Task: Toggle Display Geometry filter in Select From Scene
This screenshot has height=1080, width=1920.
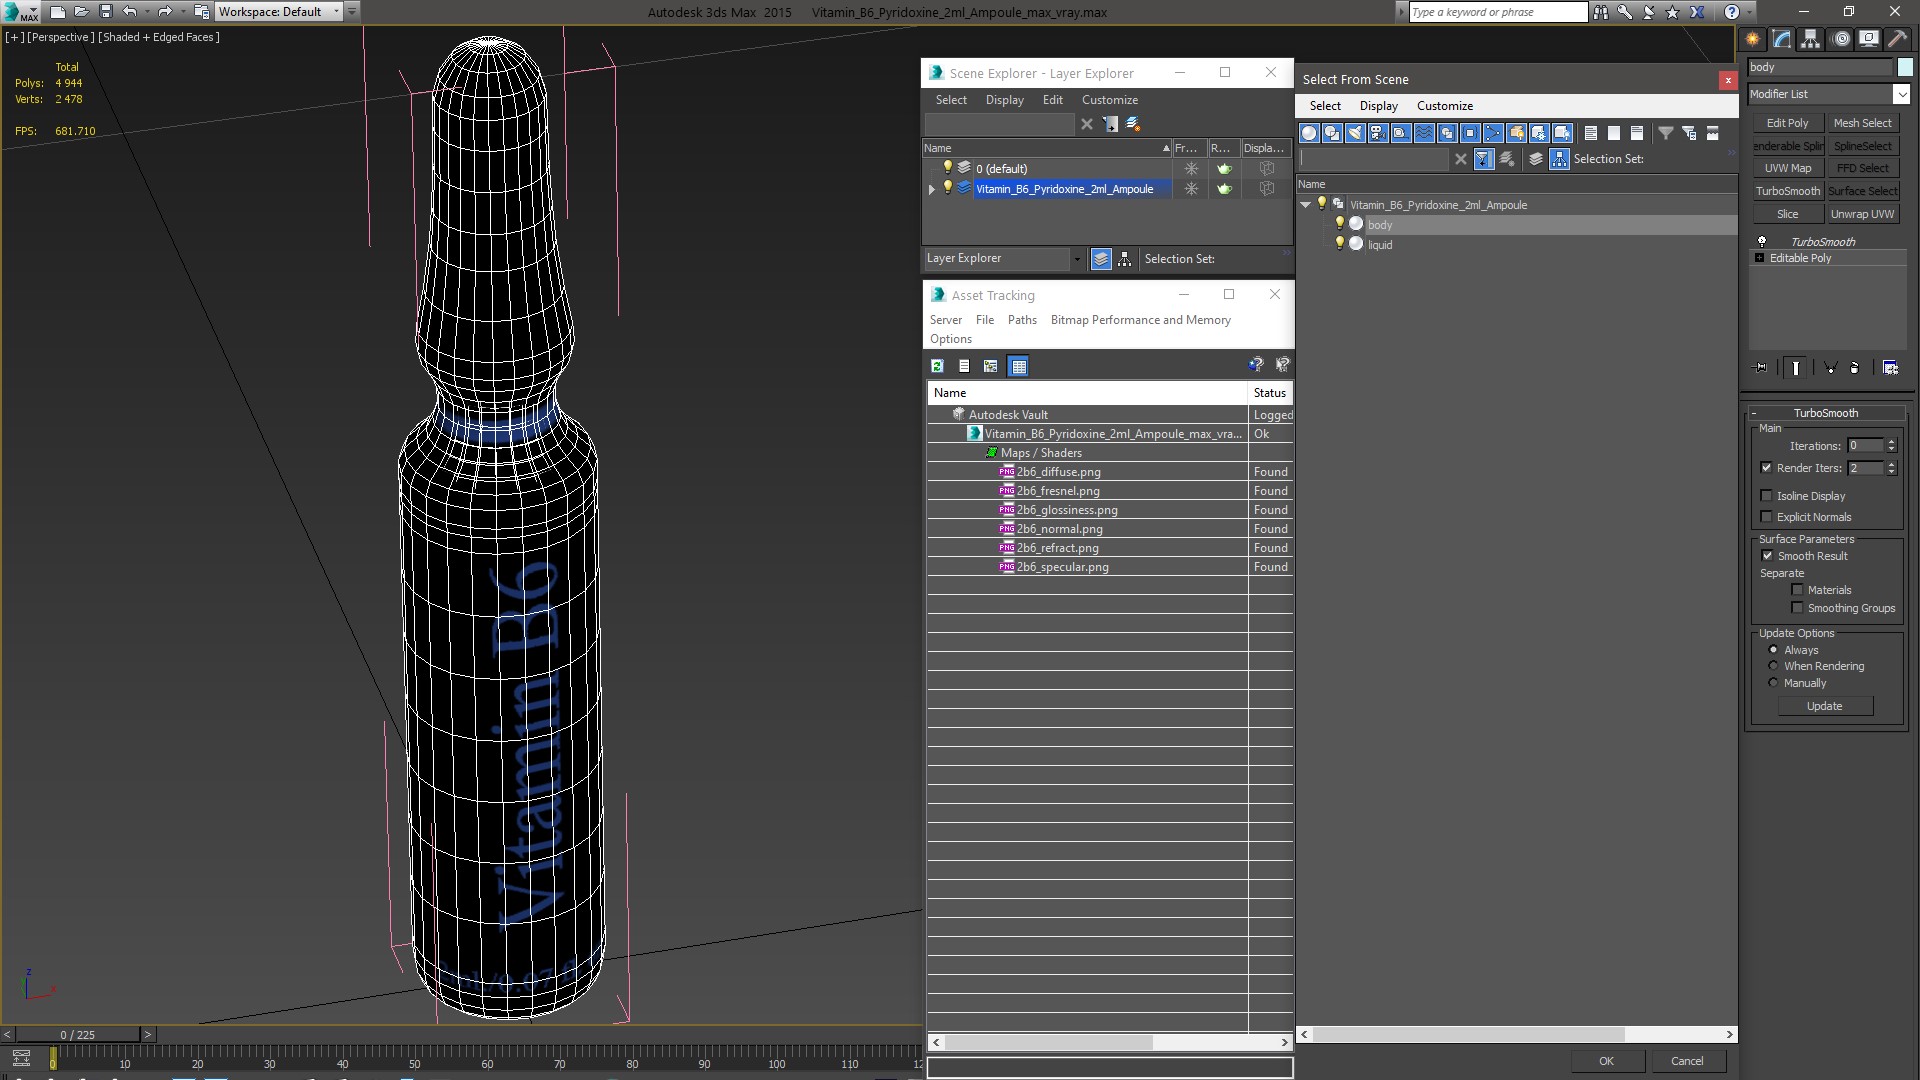Action: coord(1309,133)
